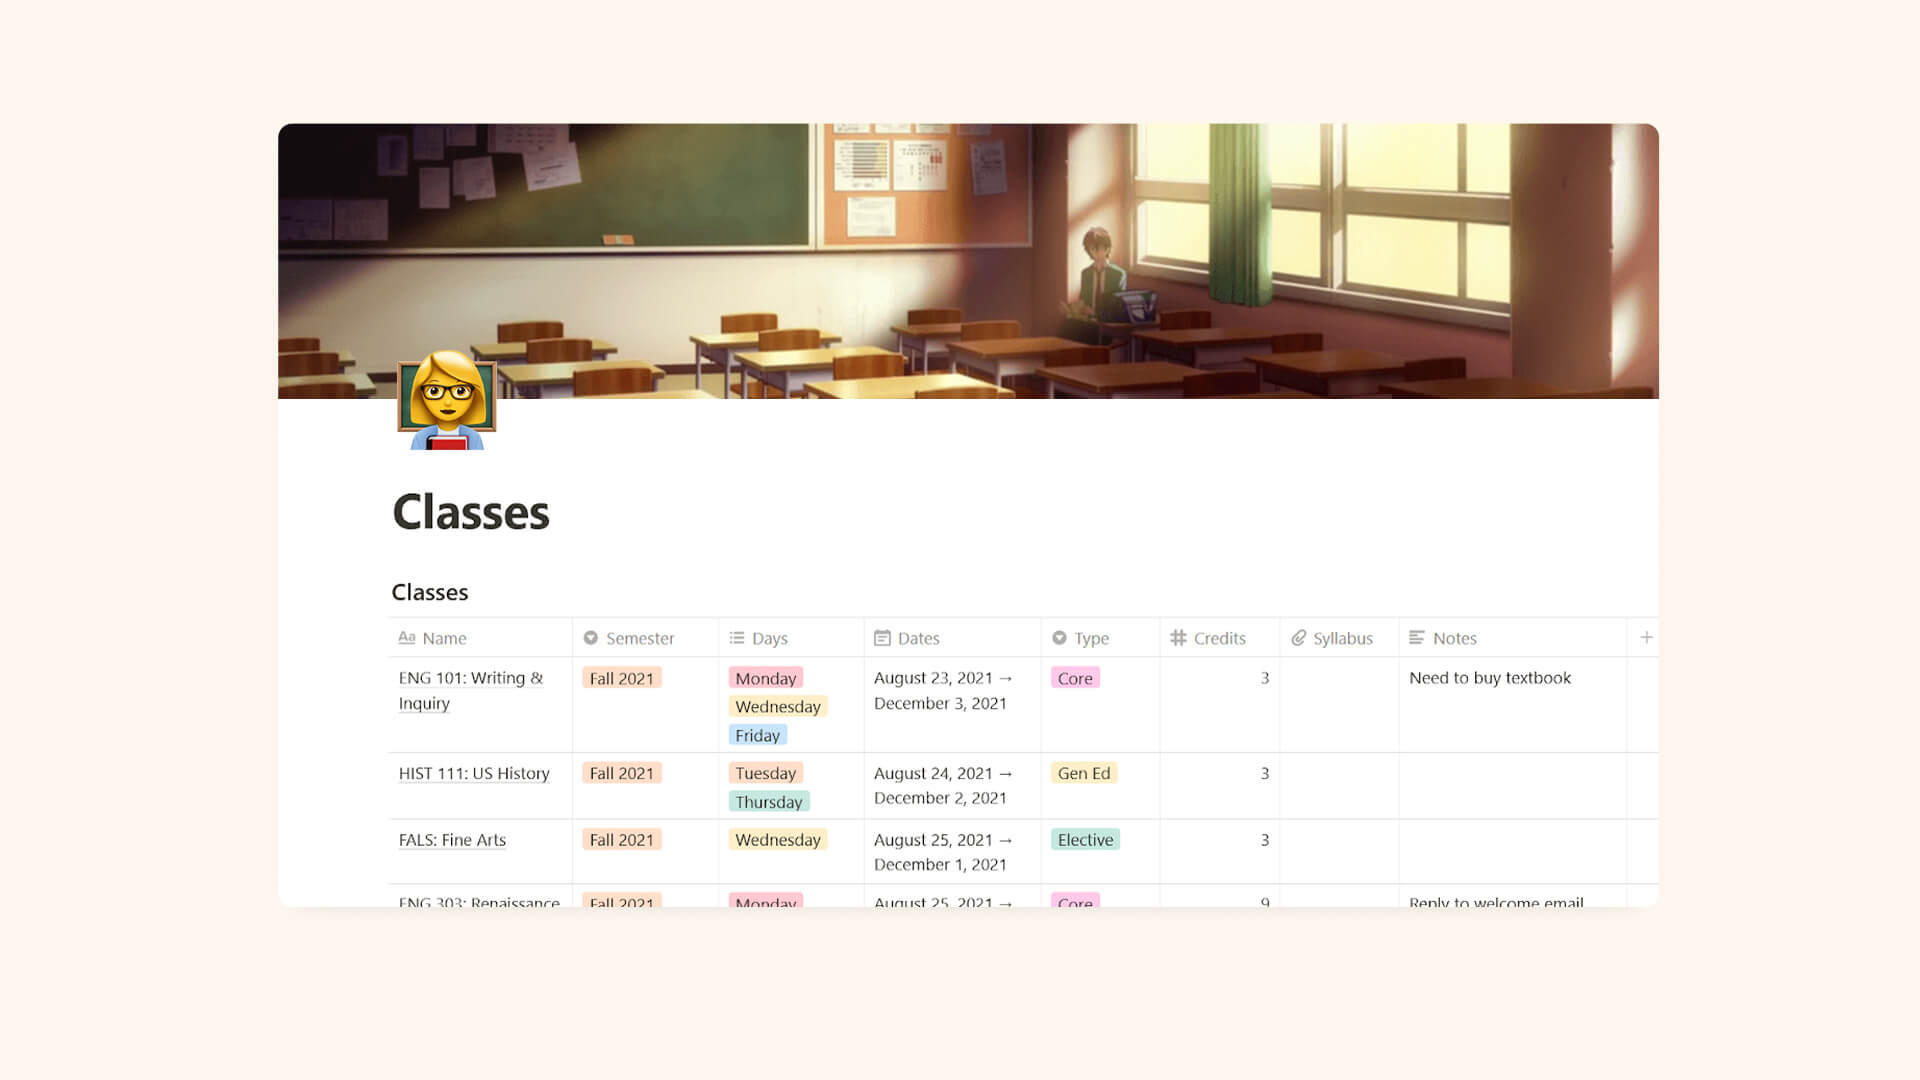Screen dimensions: 1920x1080
Task: Click the Semester column header icon
Action: pos(591,638)
